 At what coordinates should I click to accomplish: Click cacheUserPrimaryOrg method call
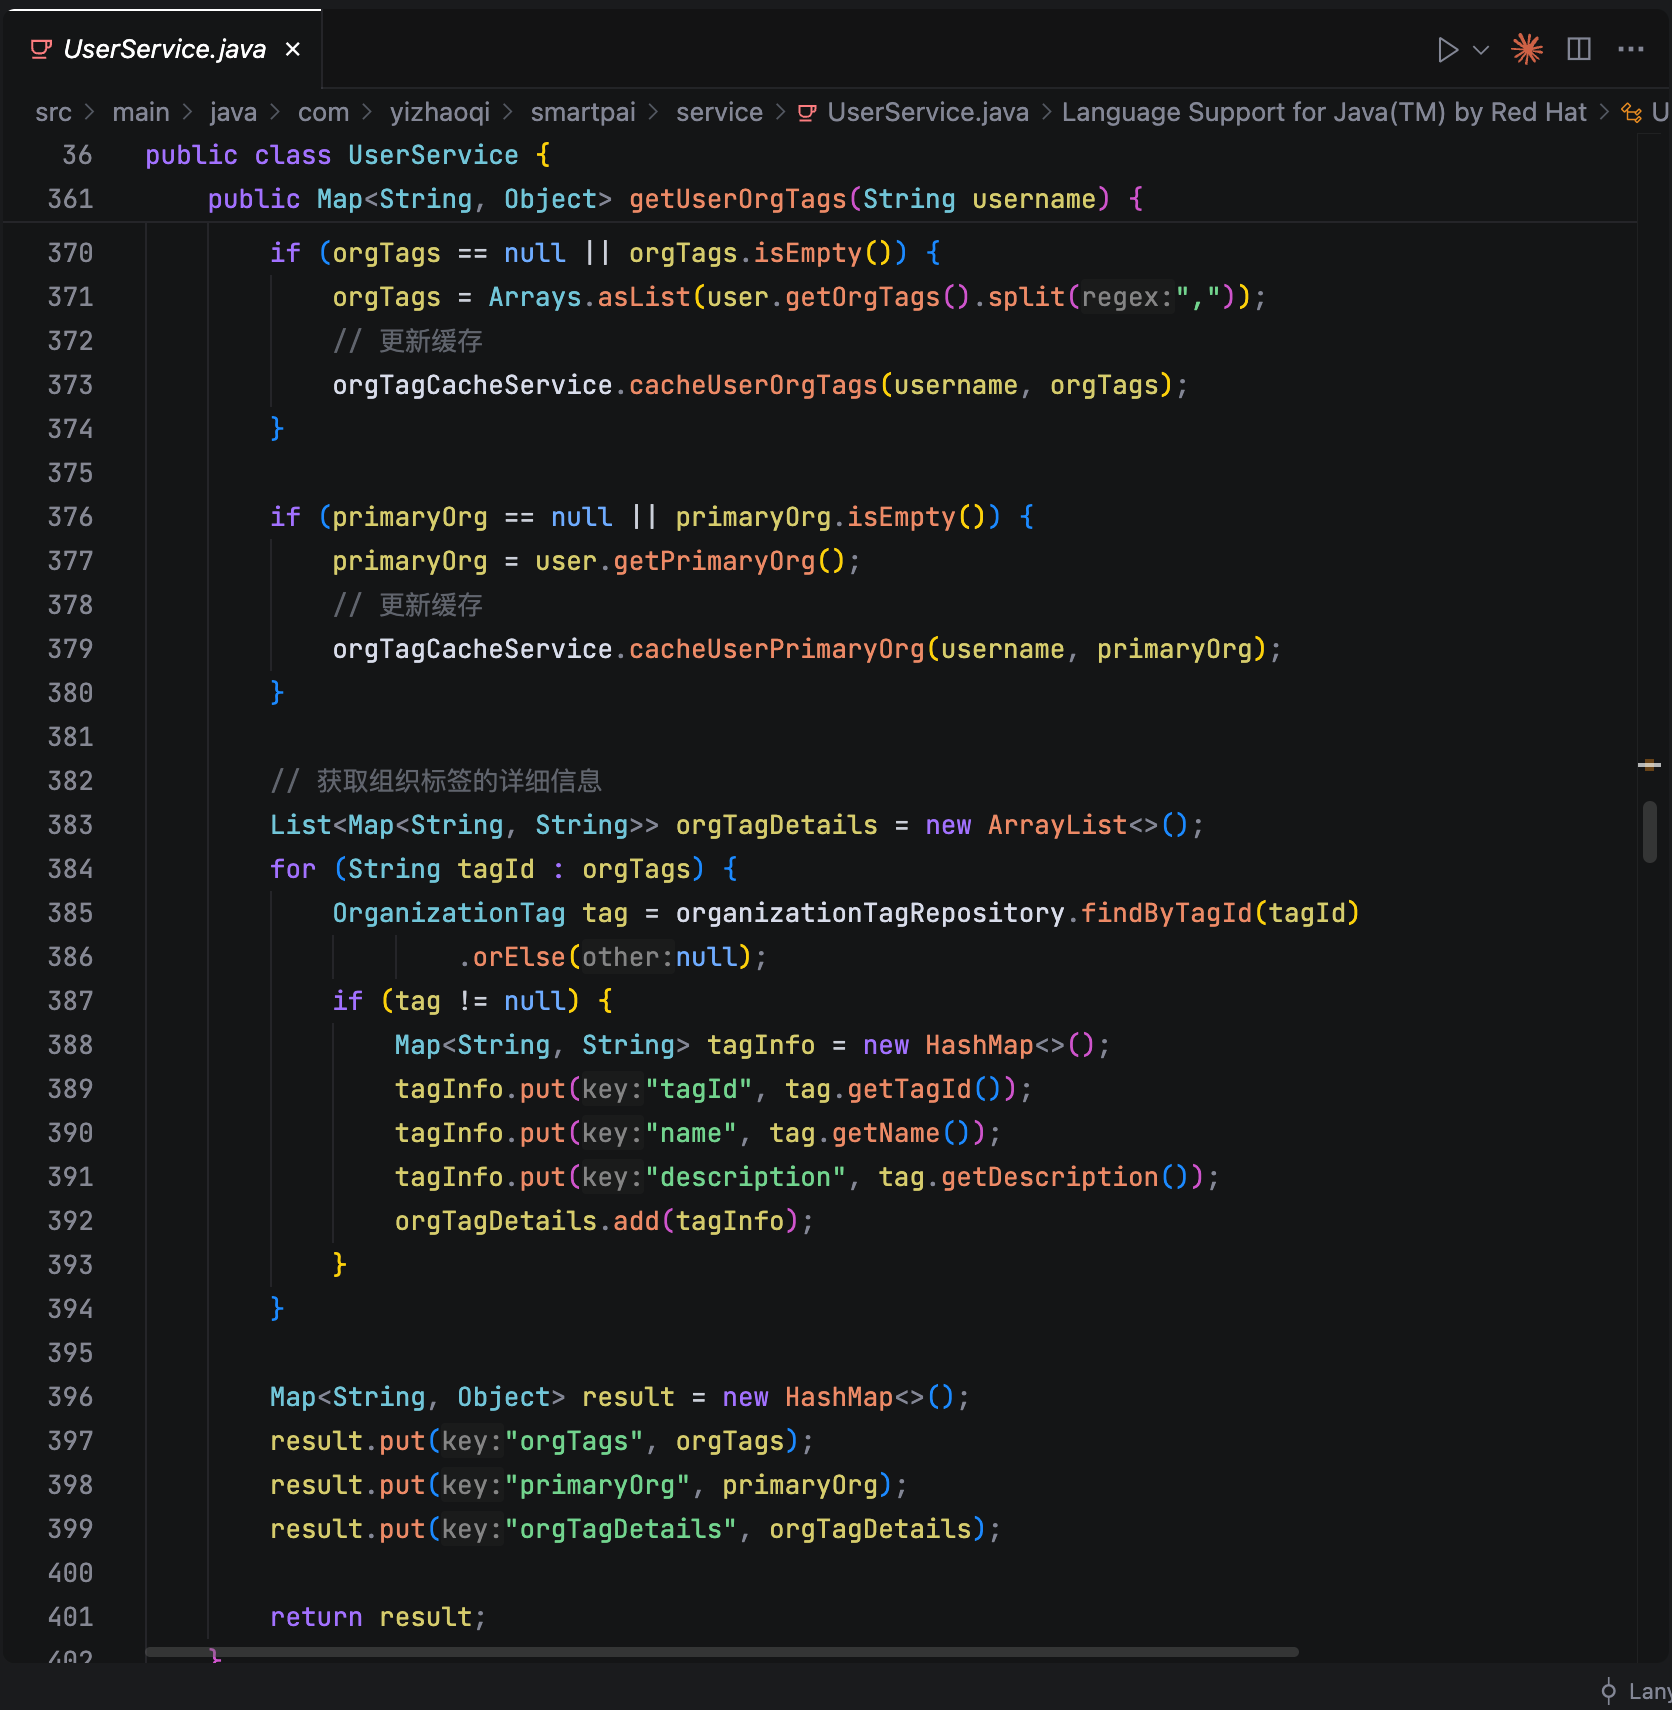pyautogui.click(x=777, y=649)
